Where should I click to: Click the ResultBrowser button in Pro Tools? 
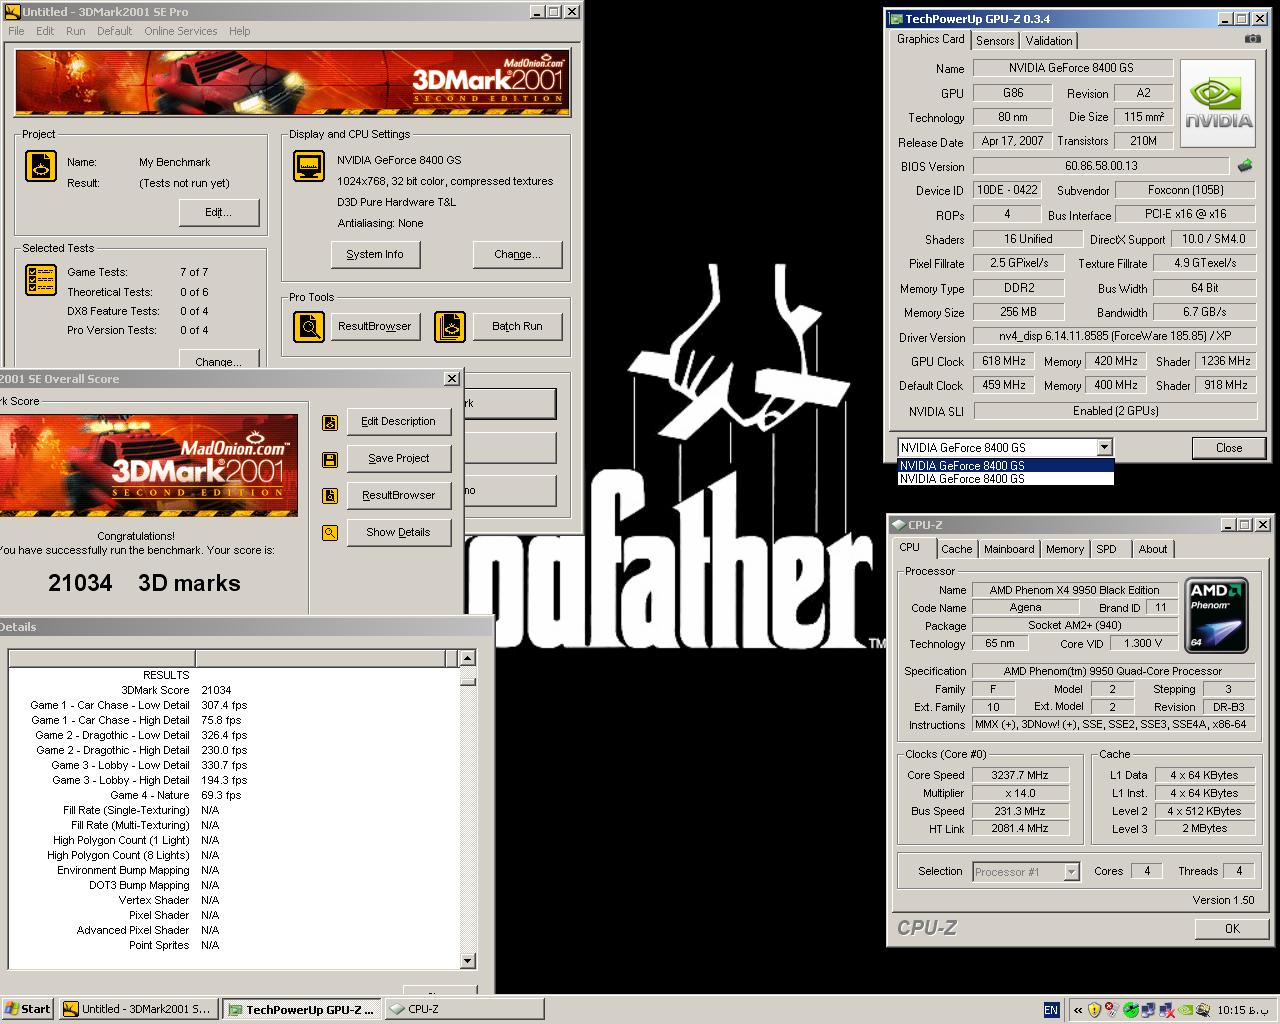pos(374,326)
